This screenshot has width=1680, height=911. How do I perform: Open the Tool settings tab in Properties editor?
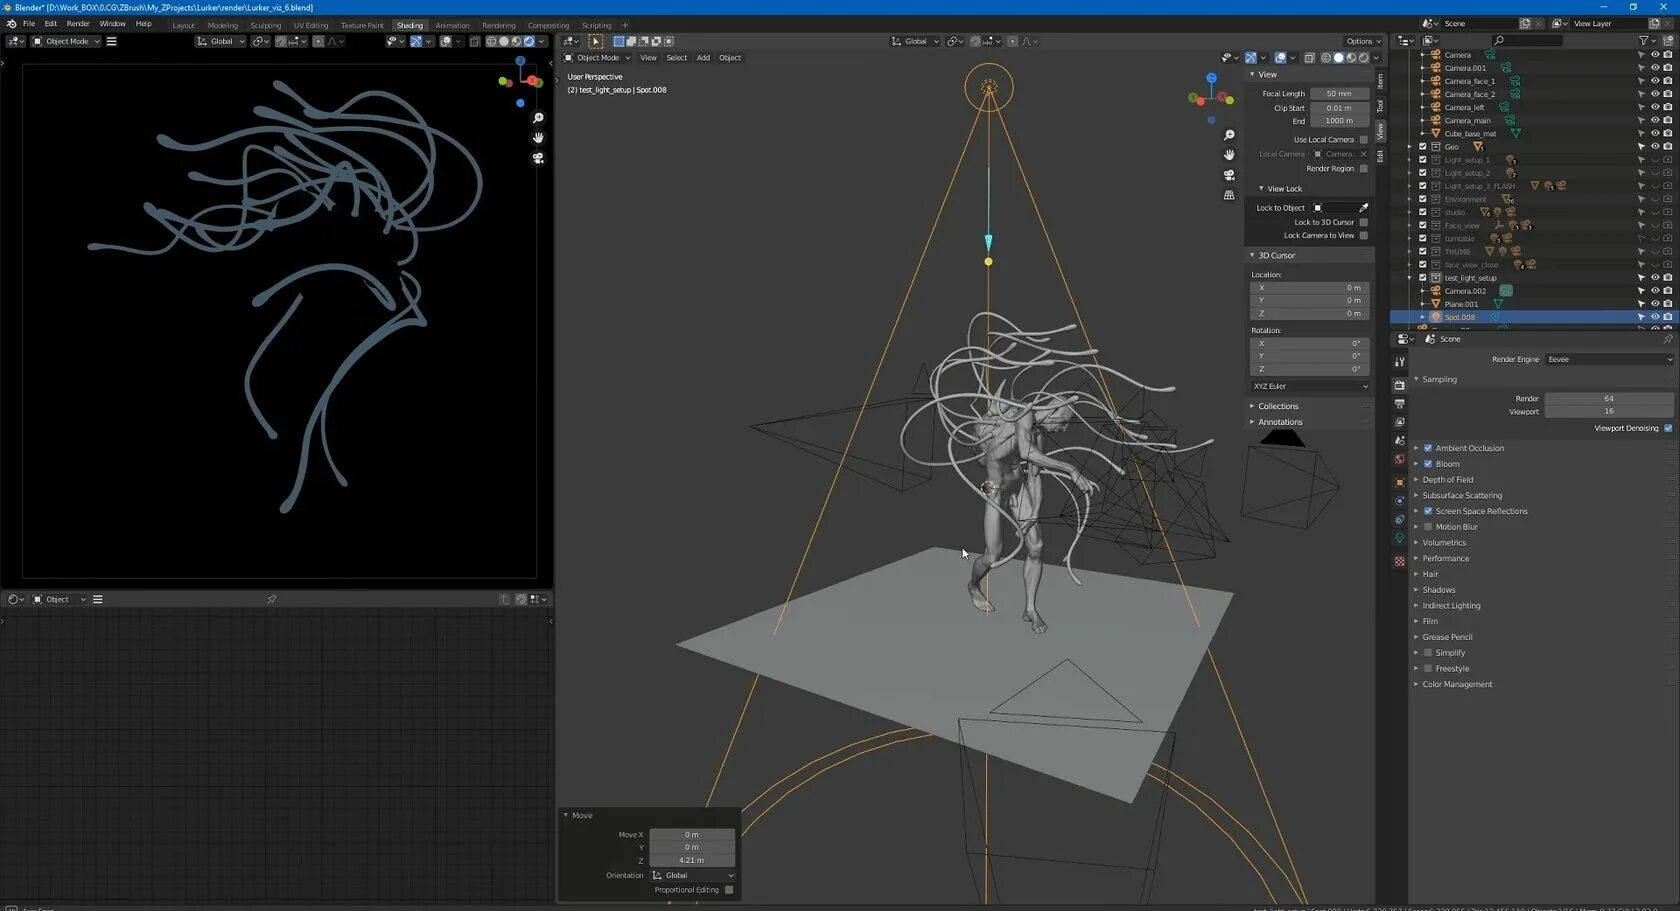(1399, 362)
